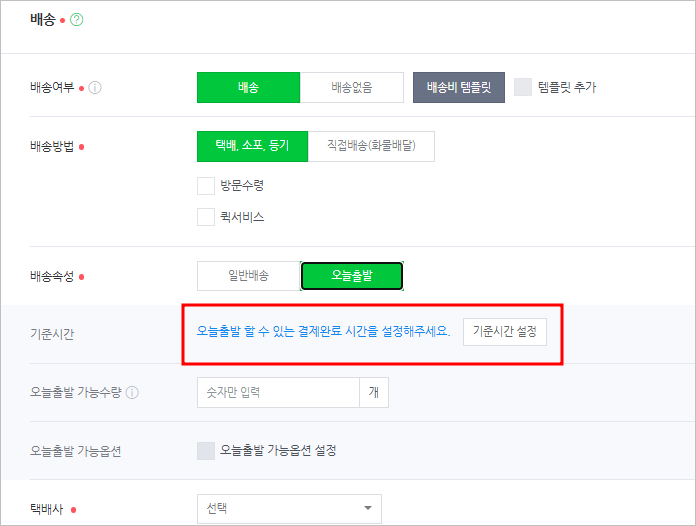The width and height of the screenshot is (696, 526).
Task: Enable the 퀵서비스 checkbox
Action: pyautogui.click(x=206, y=217)
